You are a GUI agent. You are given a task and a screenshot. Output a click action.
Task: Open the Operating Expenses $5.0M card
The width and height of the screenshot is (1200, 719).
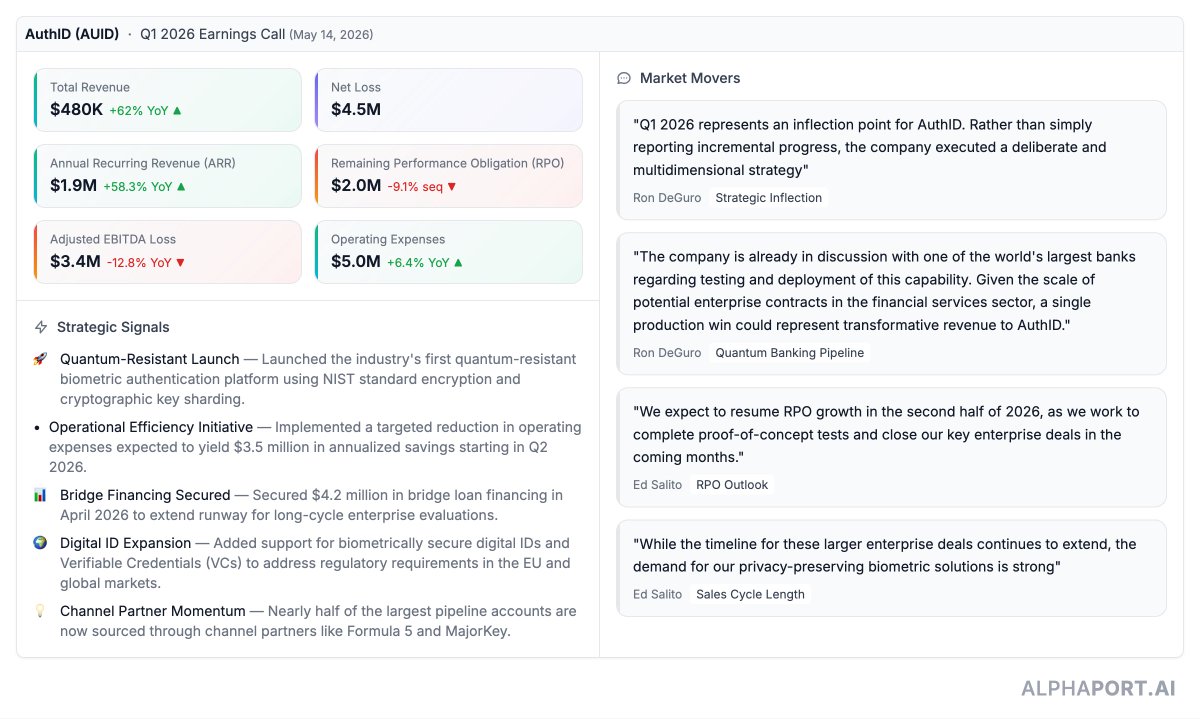tap(448, 252)
